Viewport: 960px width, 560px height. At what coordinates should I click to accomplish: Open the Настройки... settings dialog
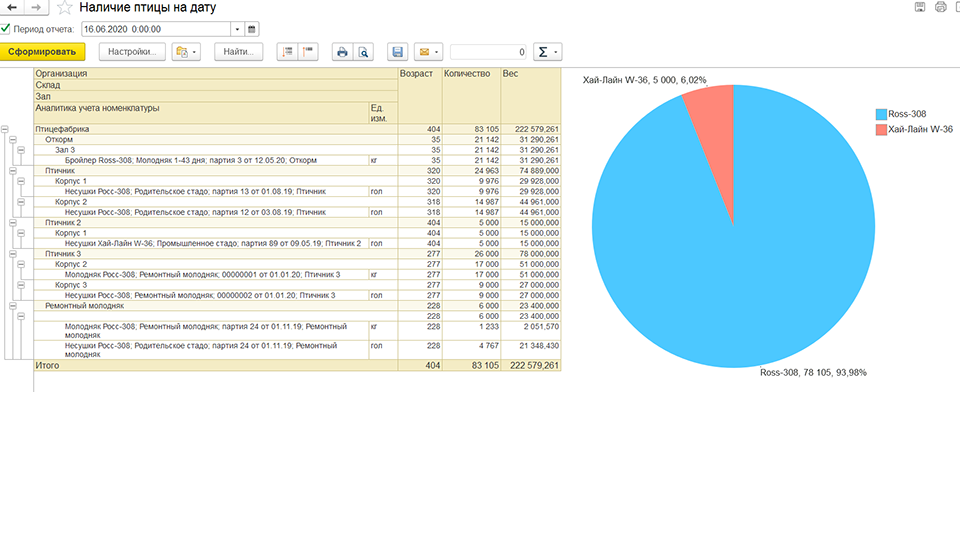[x=132, y=52]
